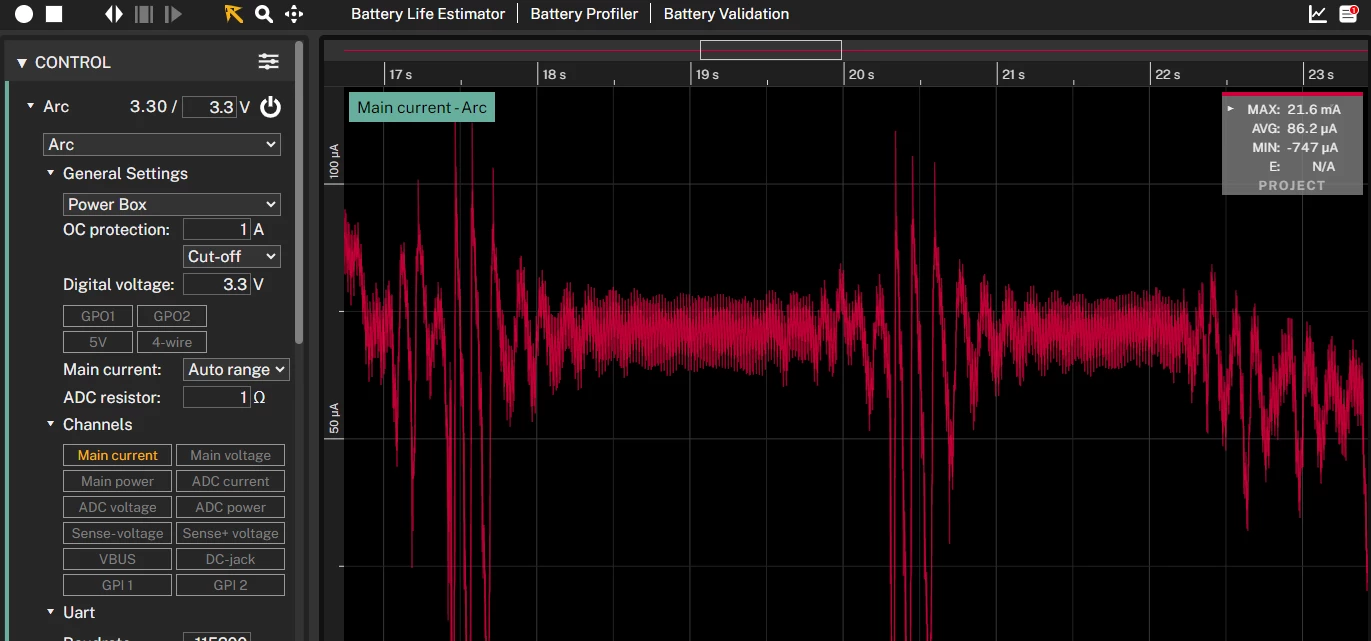
Task: Open the Auto range main current dropdown
Action: click(237, 369)
